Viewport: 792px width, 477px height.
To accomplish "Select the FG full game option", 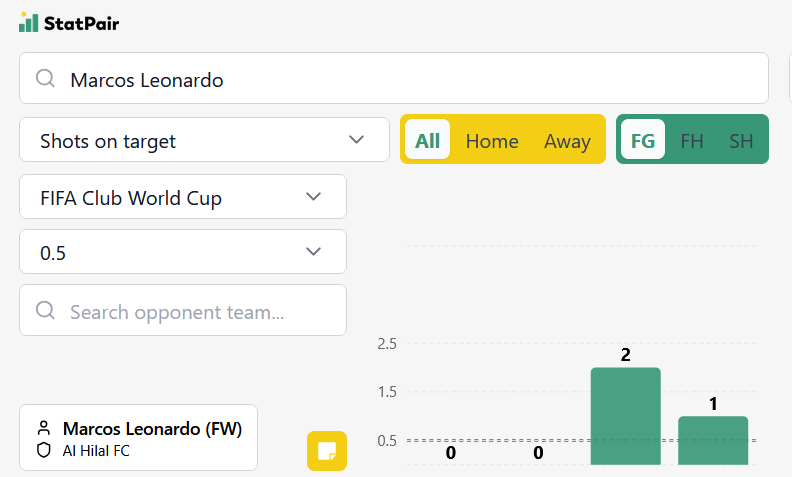I will coord(642,139).
